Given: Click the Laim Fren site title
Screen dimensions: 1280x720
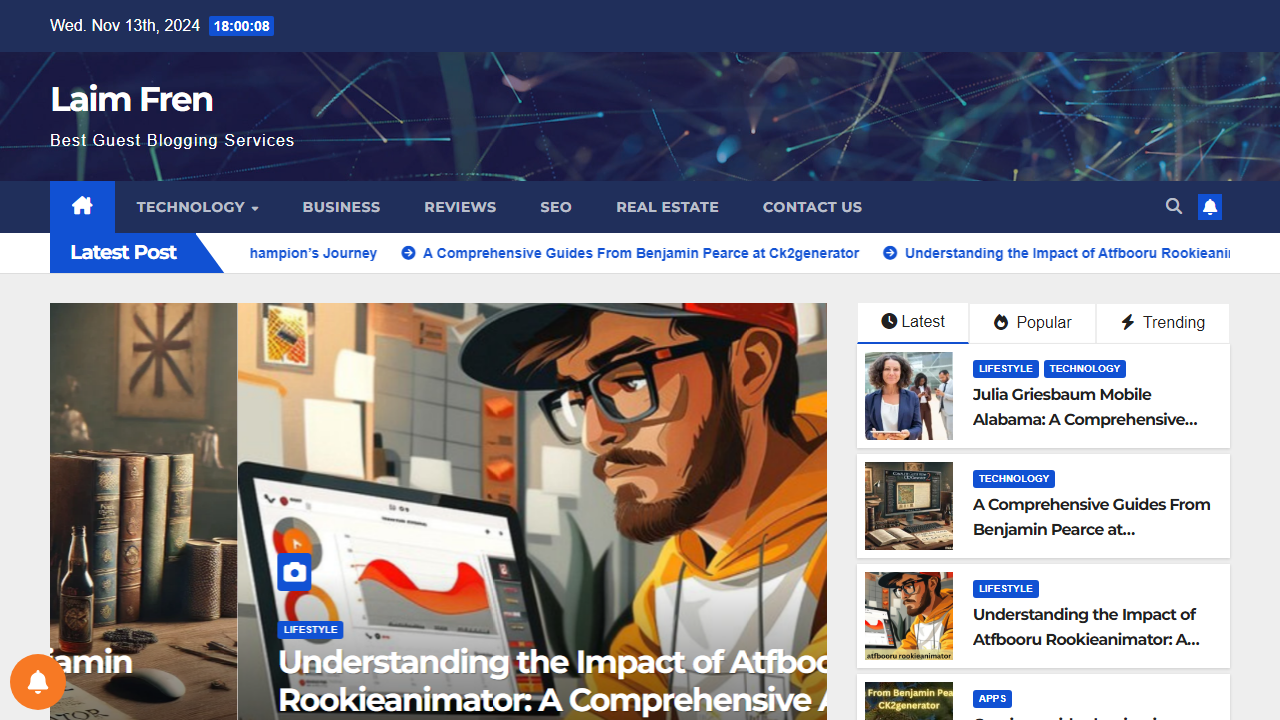Looking at the screenshot, I should tap(131, 99).
